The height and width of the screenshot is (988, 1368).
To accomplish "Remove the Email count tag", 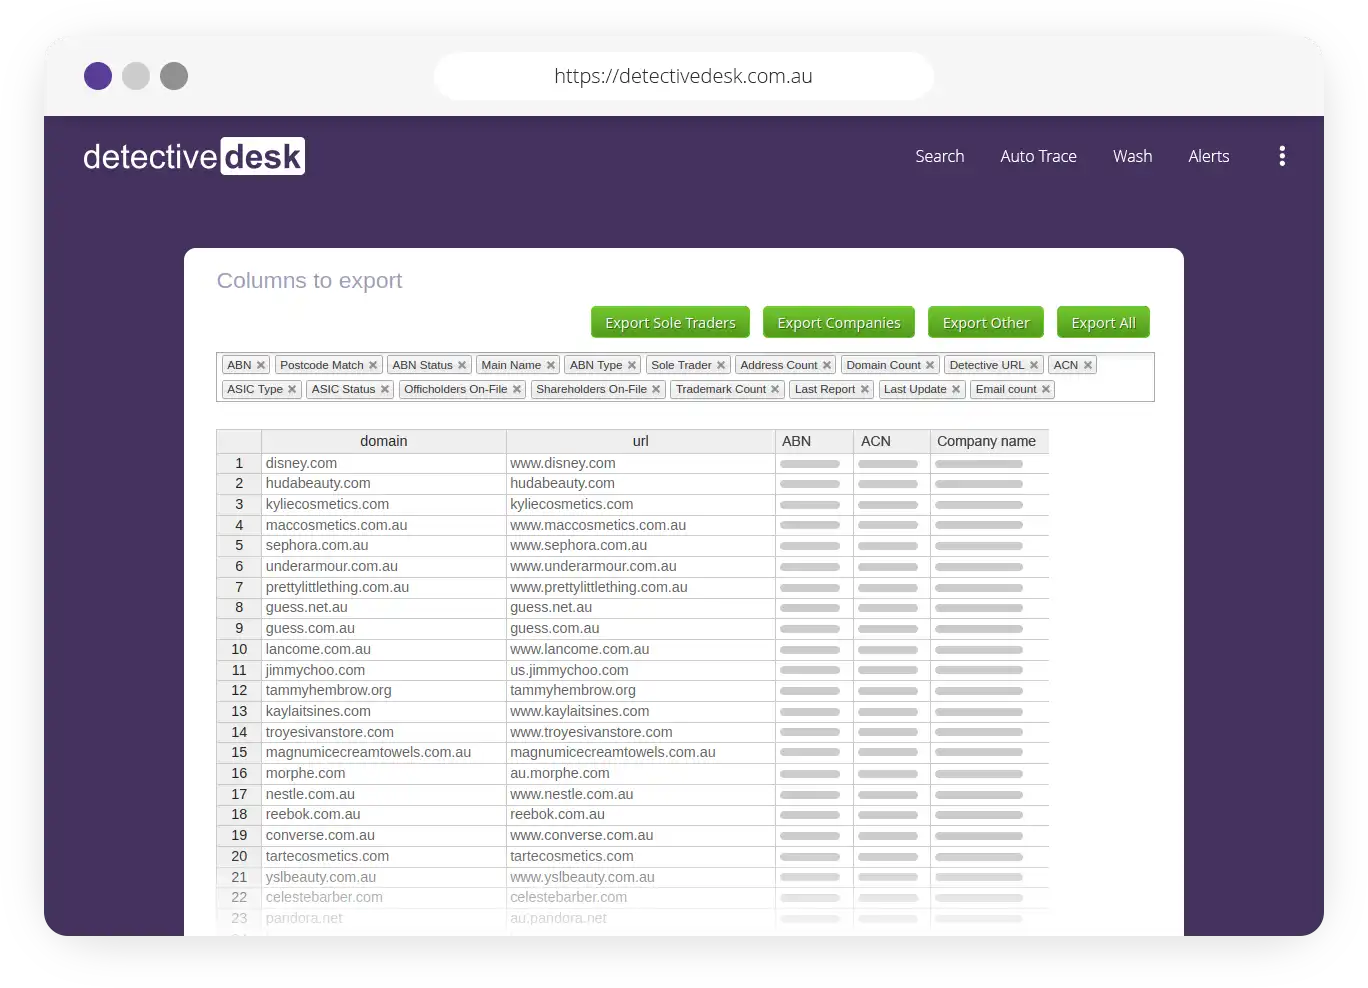I will [1046, 390].
